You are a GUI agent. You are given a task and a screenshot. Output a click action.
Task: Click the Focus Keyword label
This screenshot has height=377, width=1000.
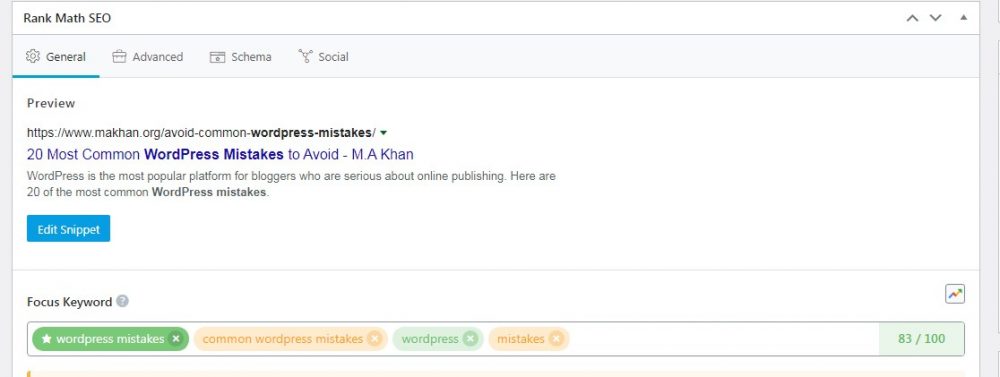click(x=70, y=302)
